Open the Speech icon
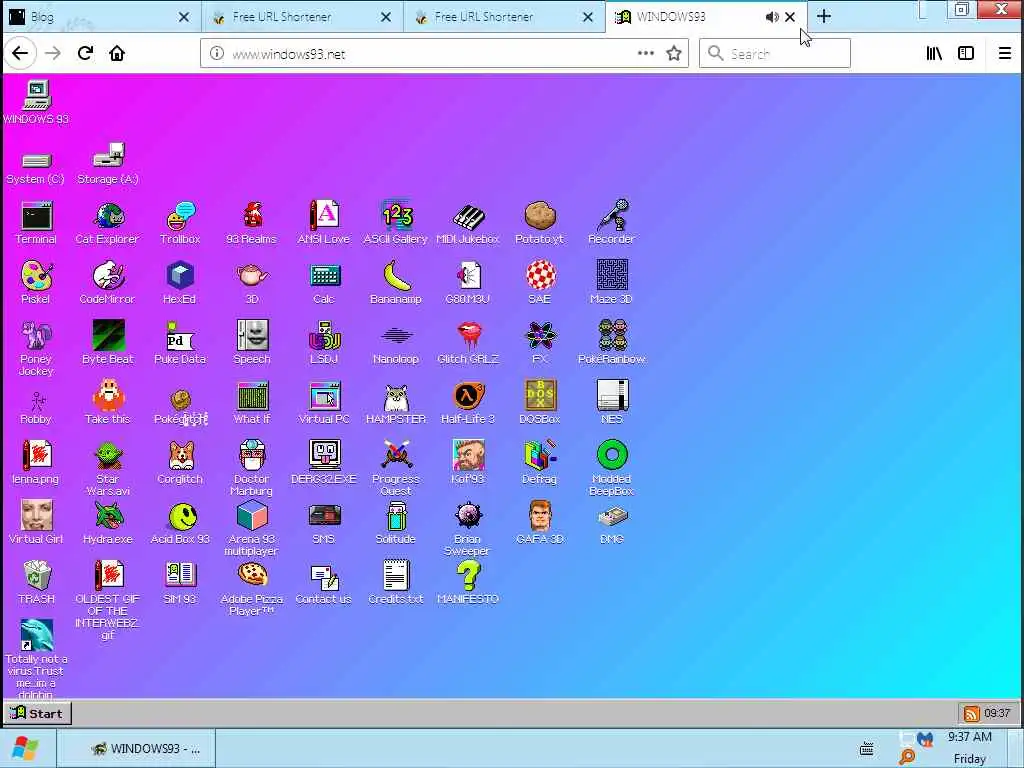 252,343
